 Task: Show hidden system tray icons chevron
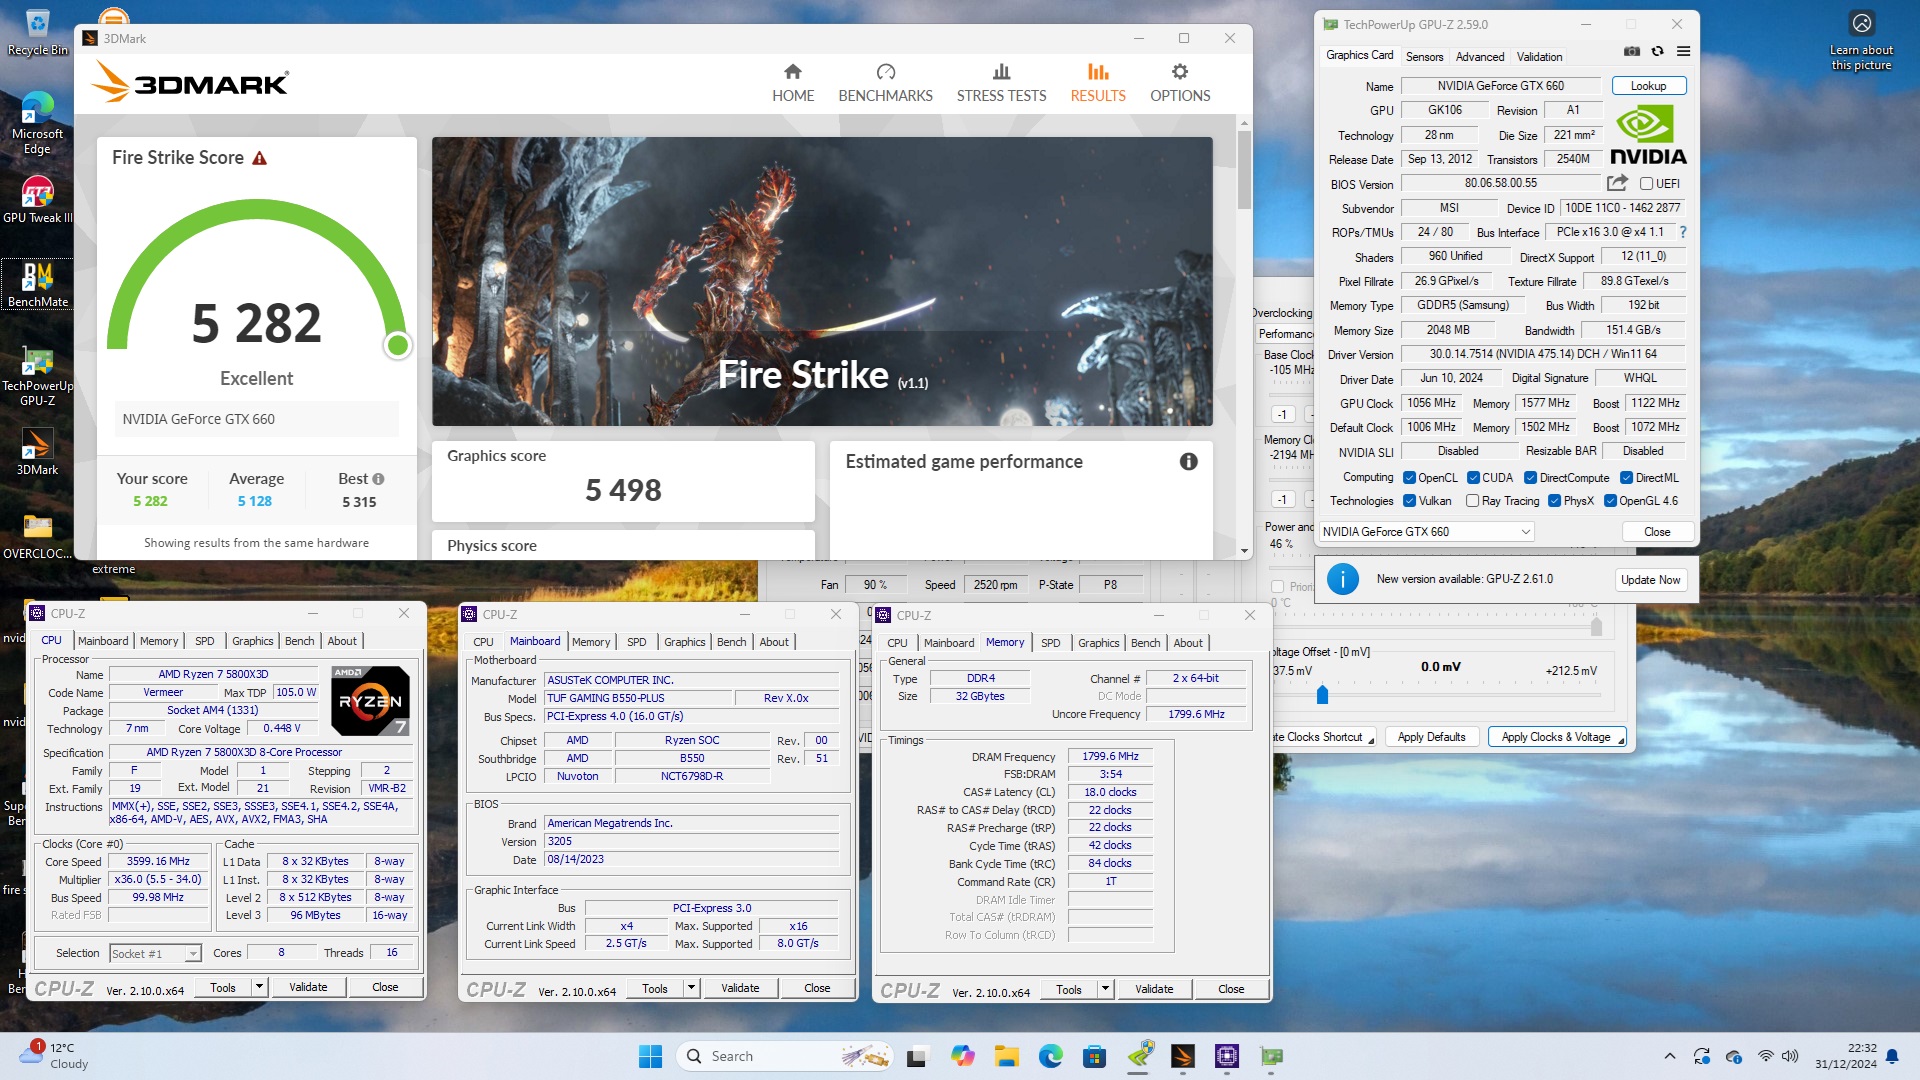click(1669, 1056)
